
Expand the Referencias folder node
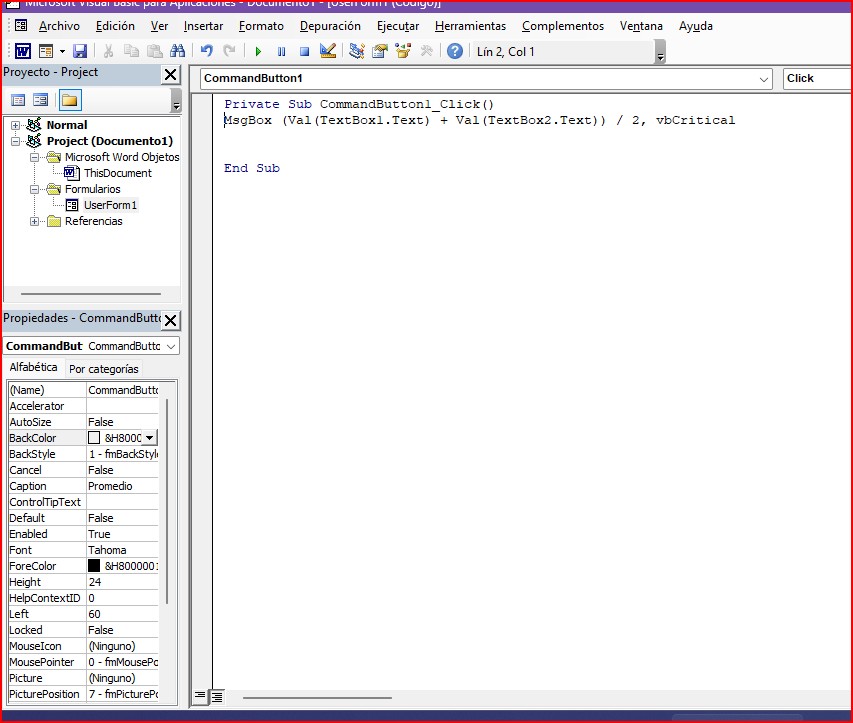35,221
